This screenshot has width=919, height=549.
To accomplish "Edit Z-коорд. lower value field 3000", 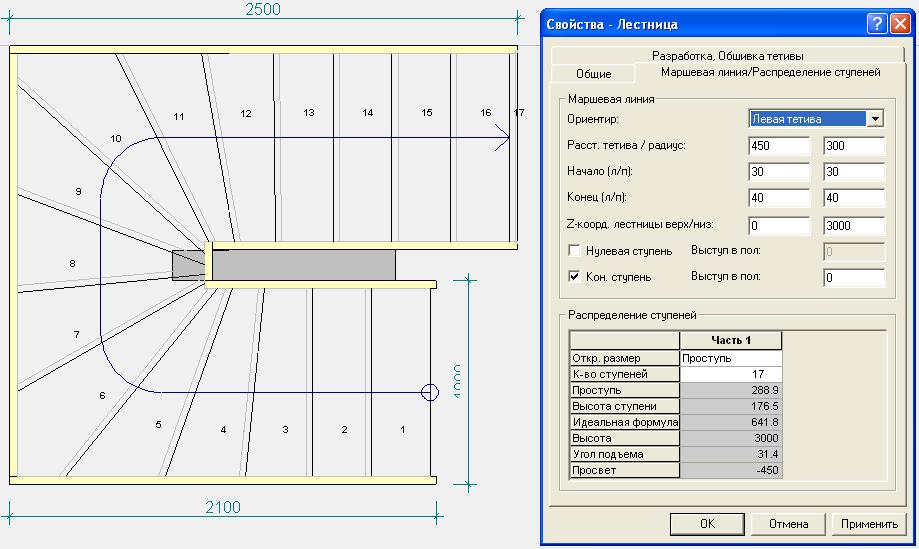I will (854, 226).
